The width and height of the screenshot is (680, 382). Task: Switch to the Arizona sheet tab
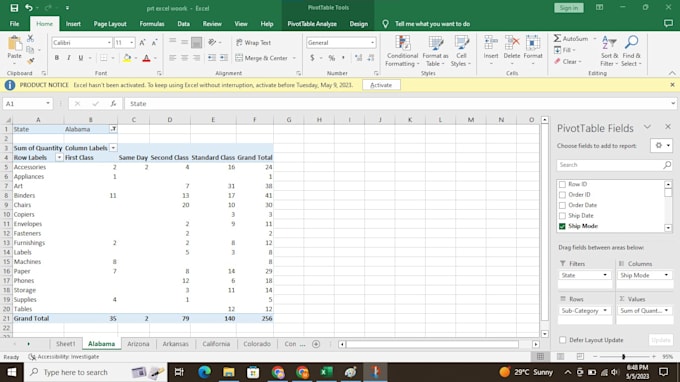pyautogui.click(x=138, y=344)
